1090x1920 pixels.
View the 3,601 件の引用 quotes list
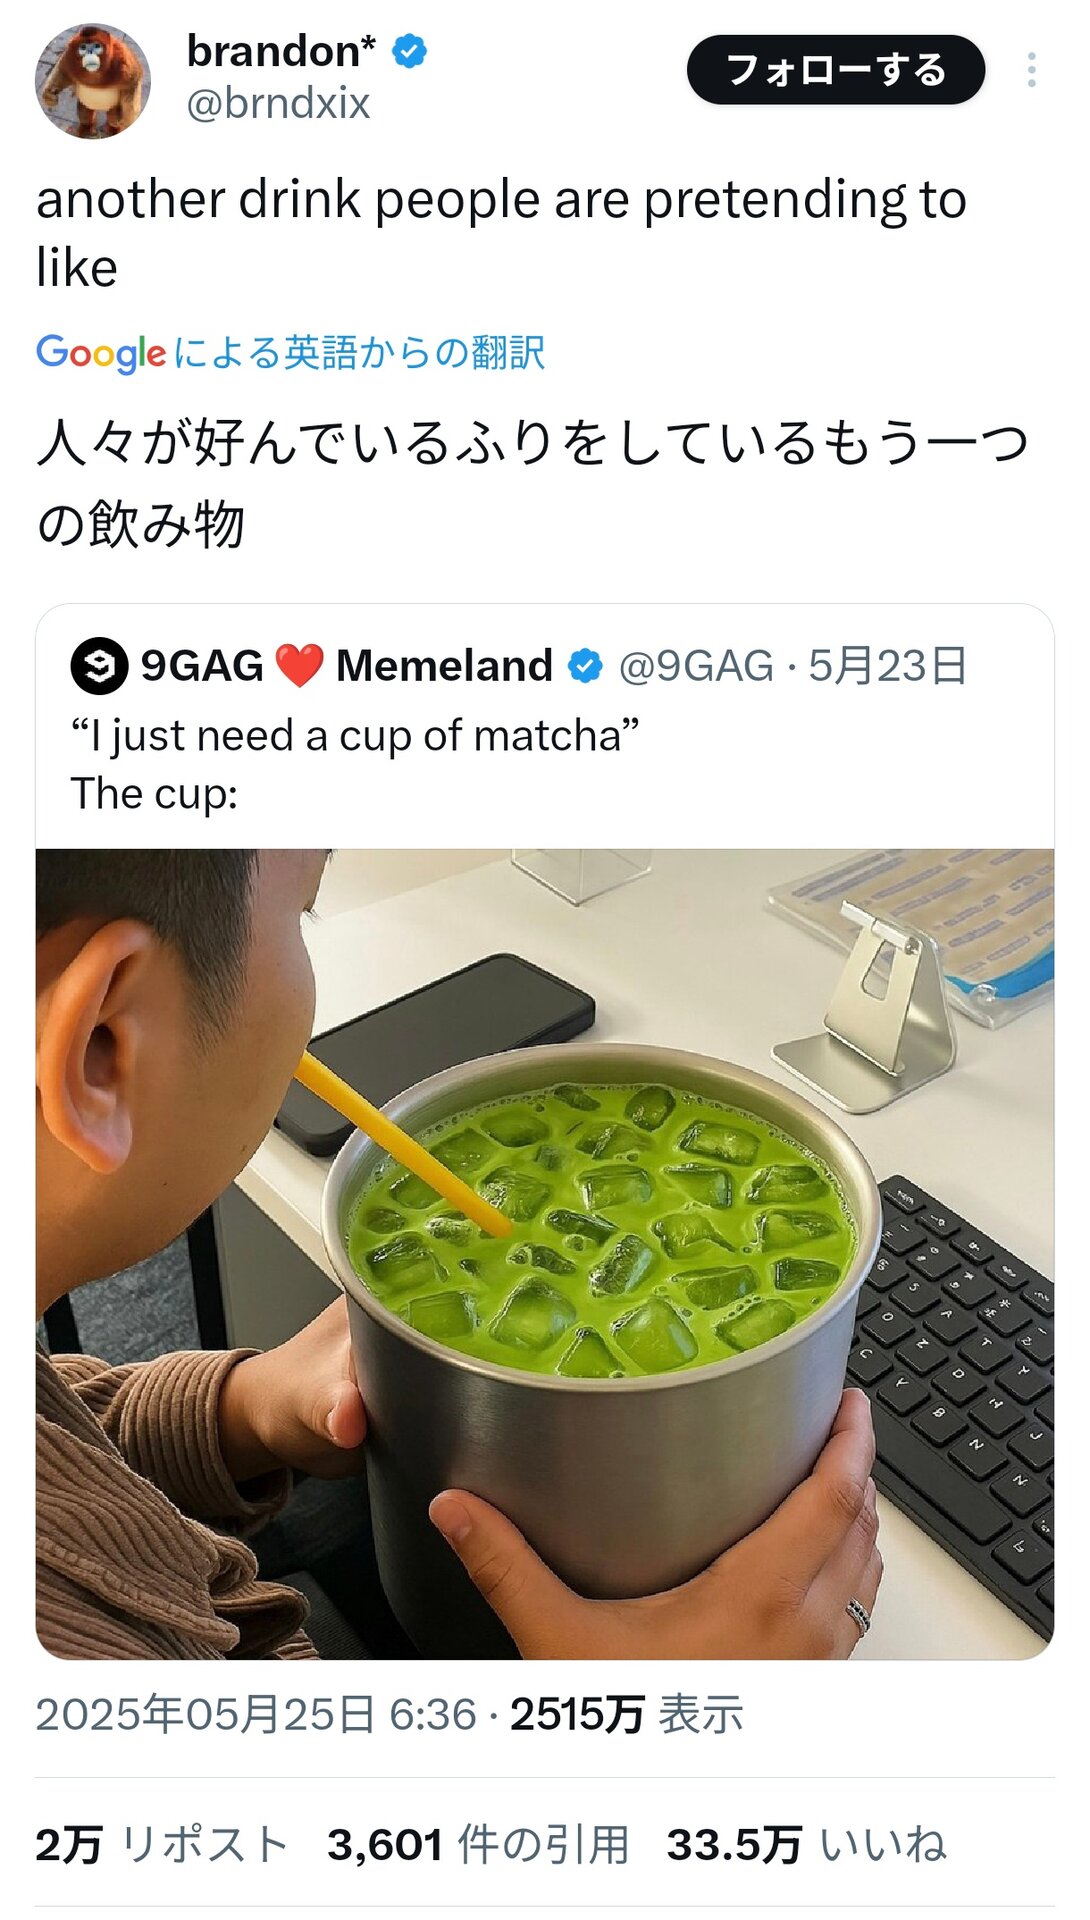tap(478, 1845)
